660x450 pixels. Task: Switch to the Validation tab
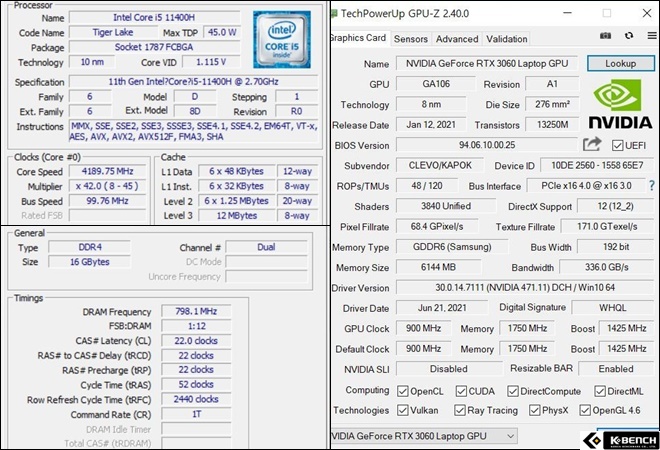click(506, 39)
